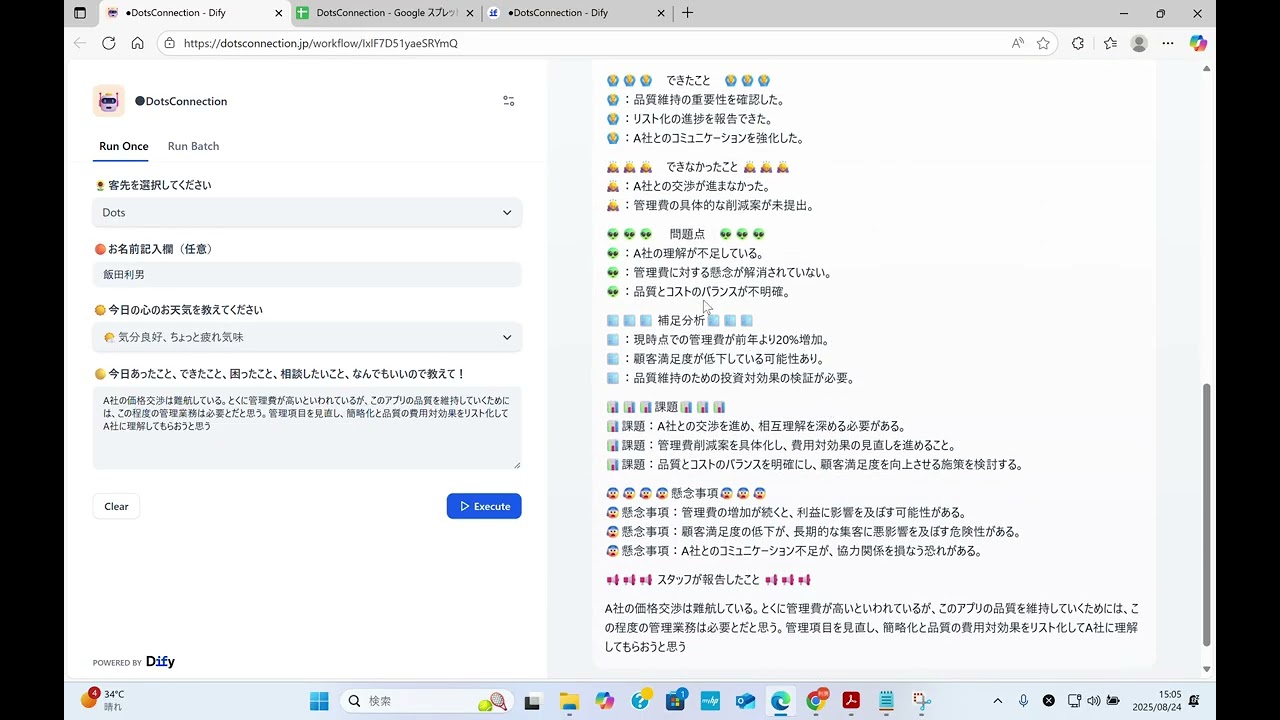Image resolution: width=1280 pixels, height=720 pixels.
Task: Open the settings sliders icon beside DotsConnection
Action: 508,101
